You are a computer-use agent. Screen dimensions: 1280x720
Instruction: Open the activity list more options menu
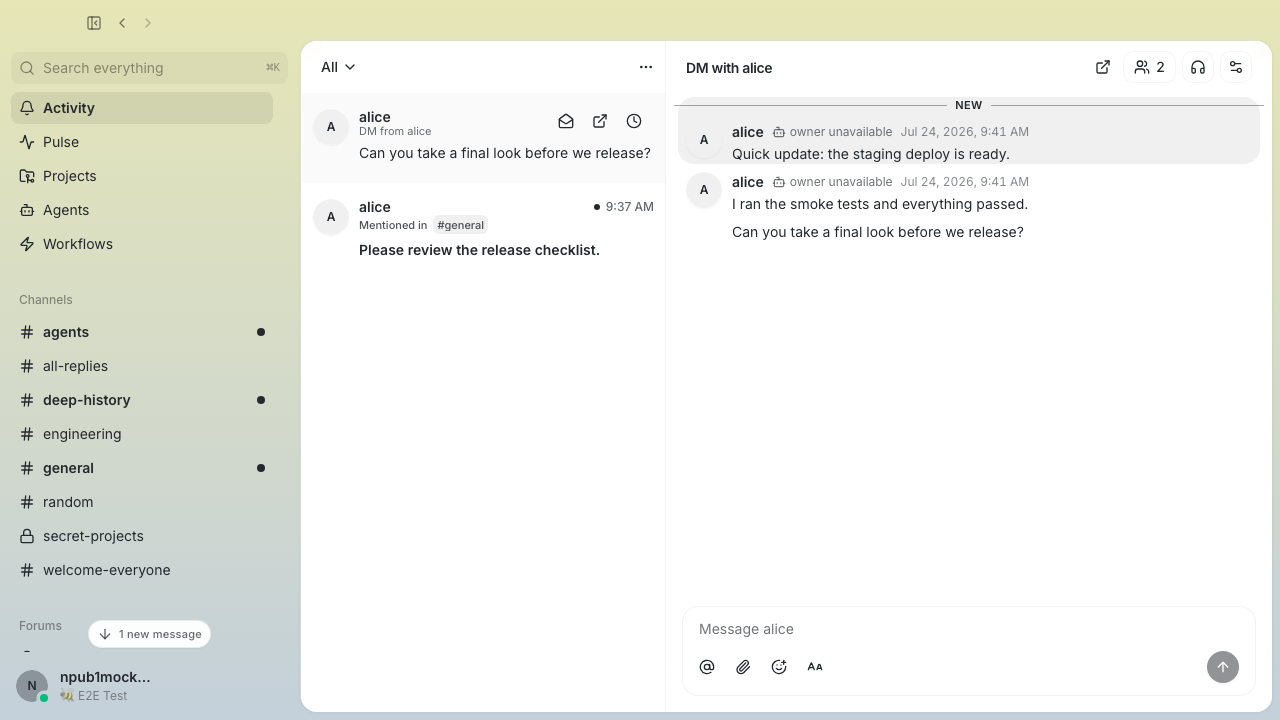(x=646, y=67)
